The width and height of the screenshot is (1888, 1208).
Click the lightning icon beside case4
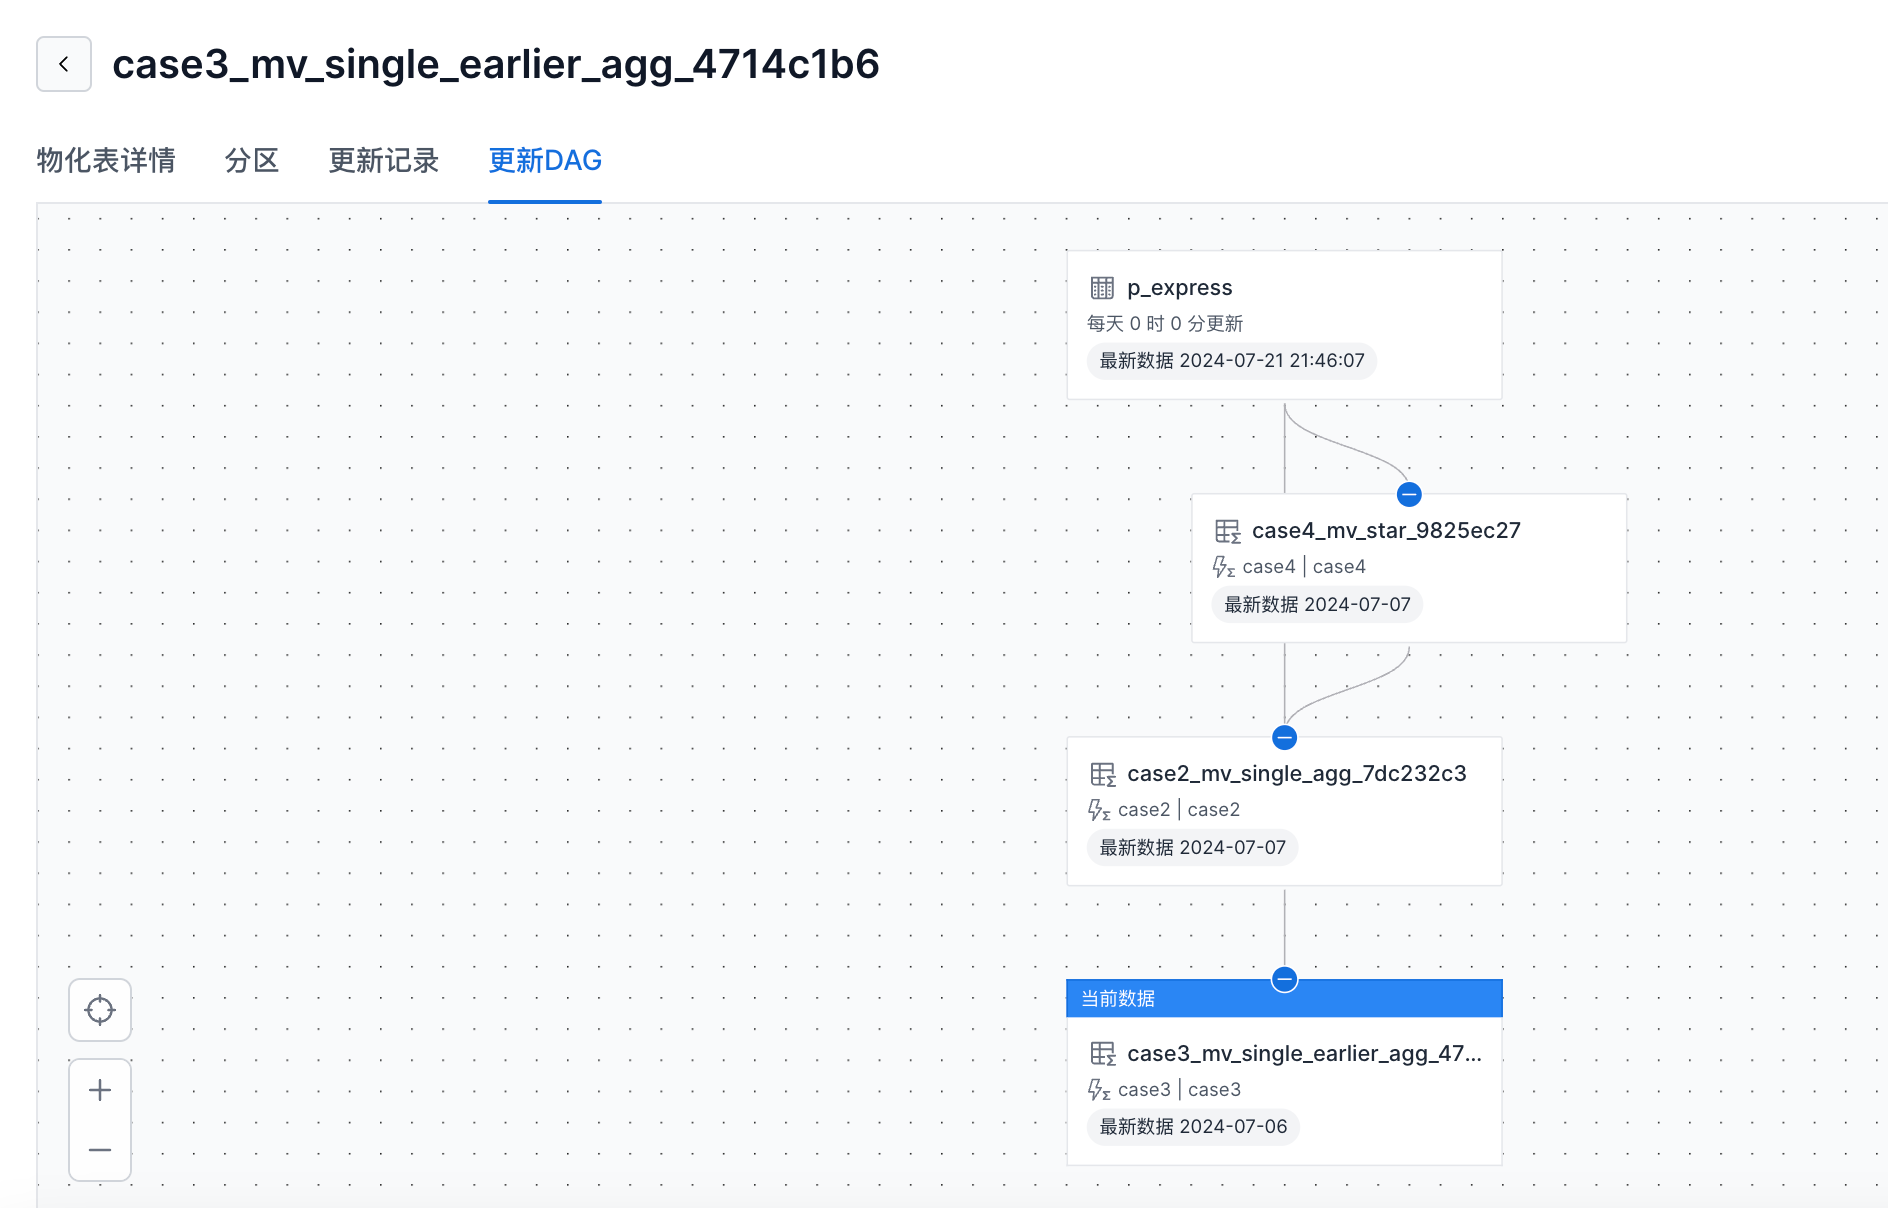pyautogui.click(x=1223, y=567)
